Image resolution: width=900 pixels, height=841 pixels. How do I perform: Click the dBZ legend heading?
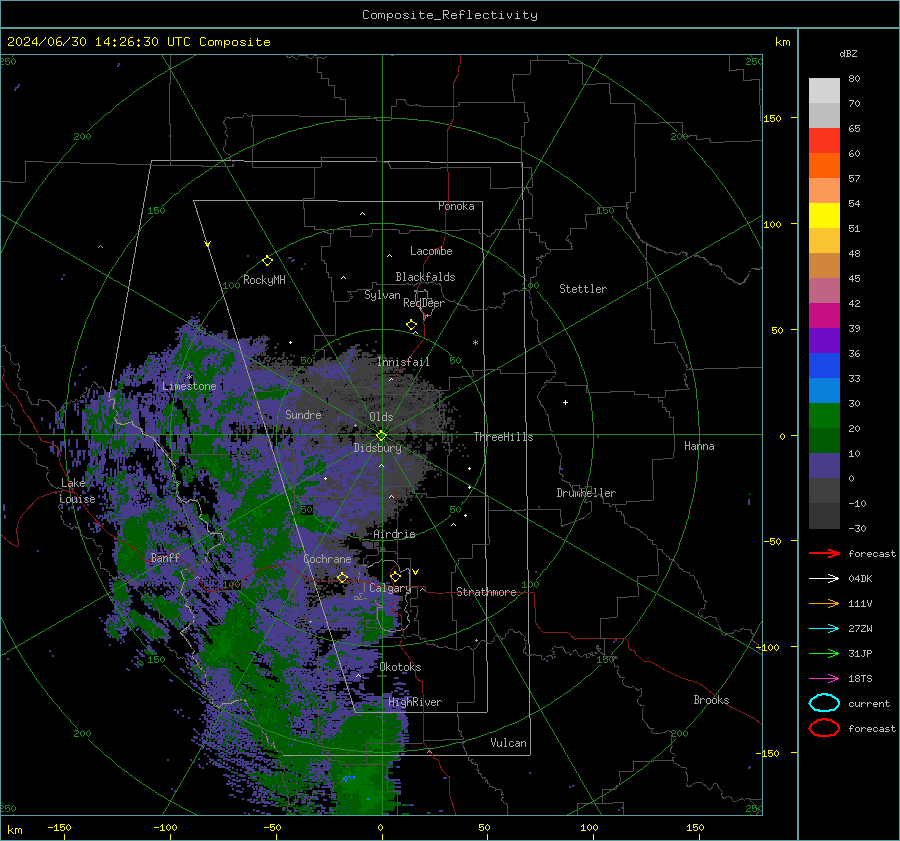pyautogui.click(x=848, y=53)
